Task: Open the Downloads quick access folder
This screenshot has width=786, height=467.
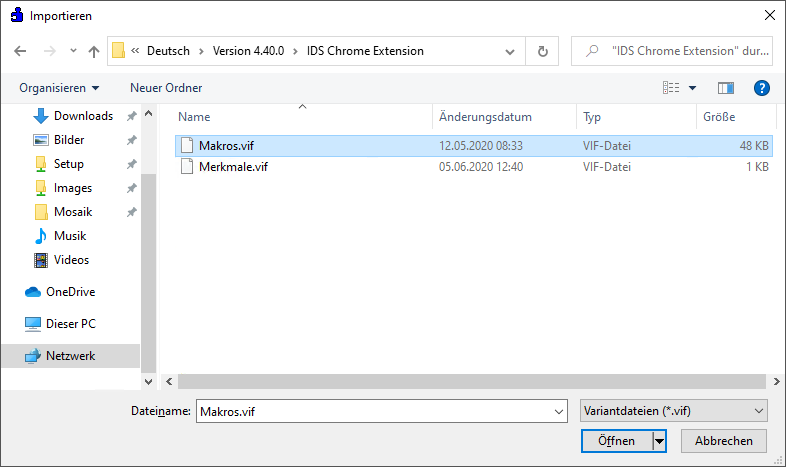Action: pyautogui.click(x=83, y=116)
